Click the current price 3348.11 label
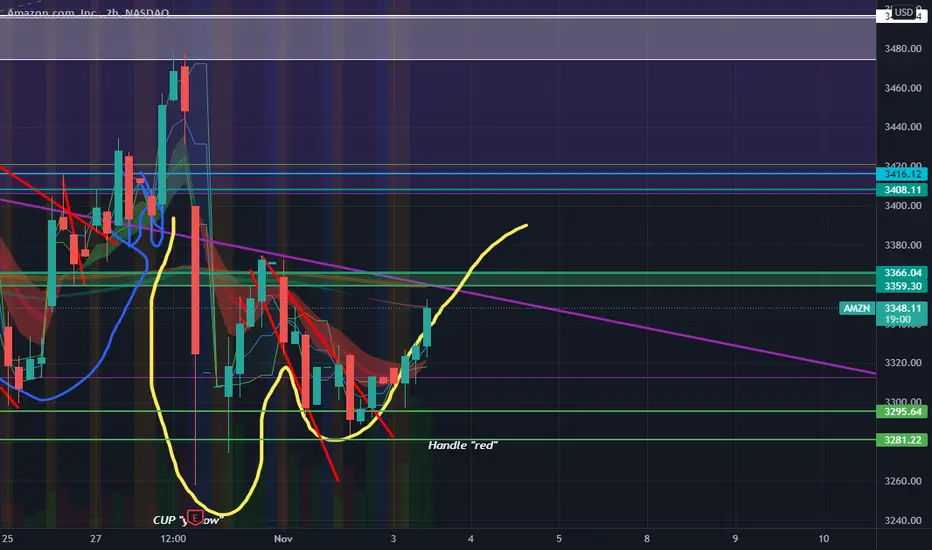 [x=902, y=308]
